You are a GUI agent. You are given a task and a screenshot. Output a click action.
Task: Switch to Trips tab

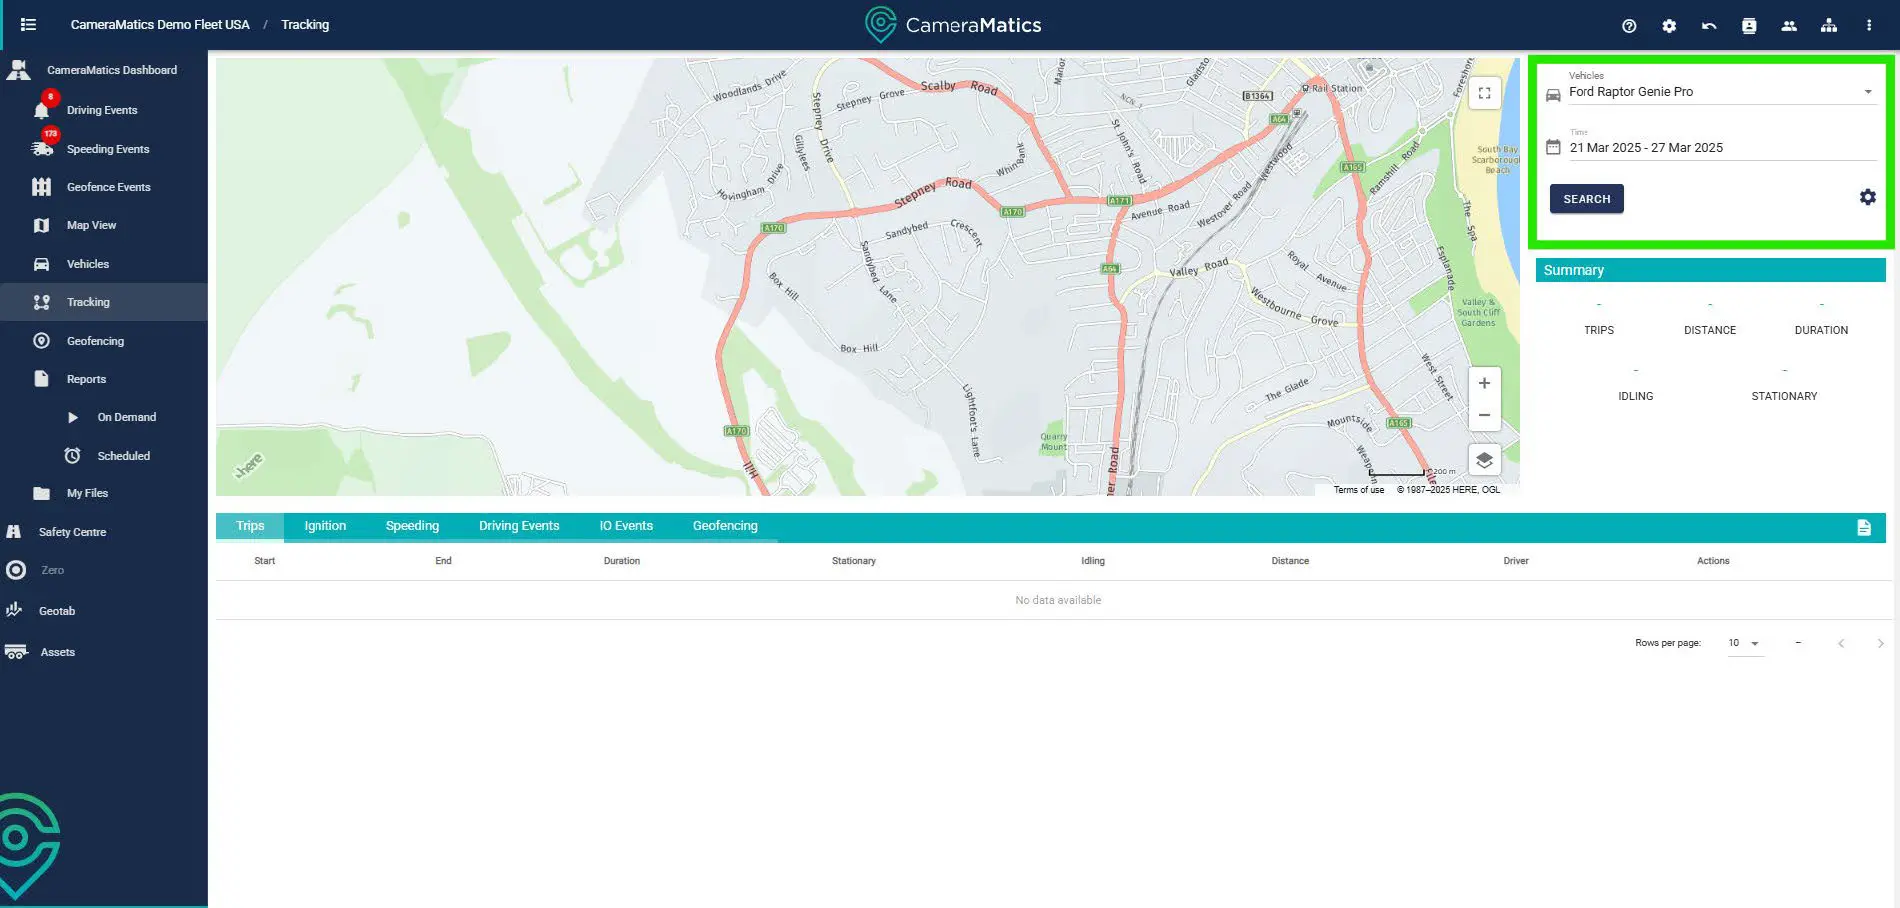point(250,526)
